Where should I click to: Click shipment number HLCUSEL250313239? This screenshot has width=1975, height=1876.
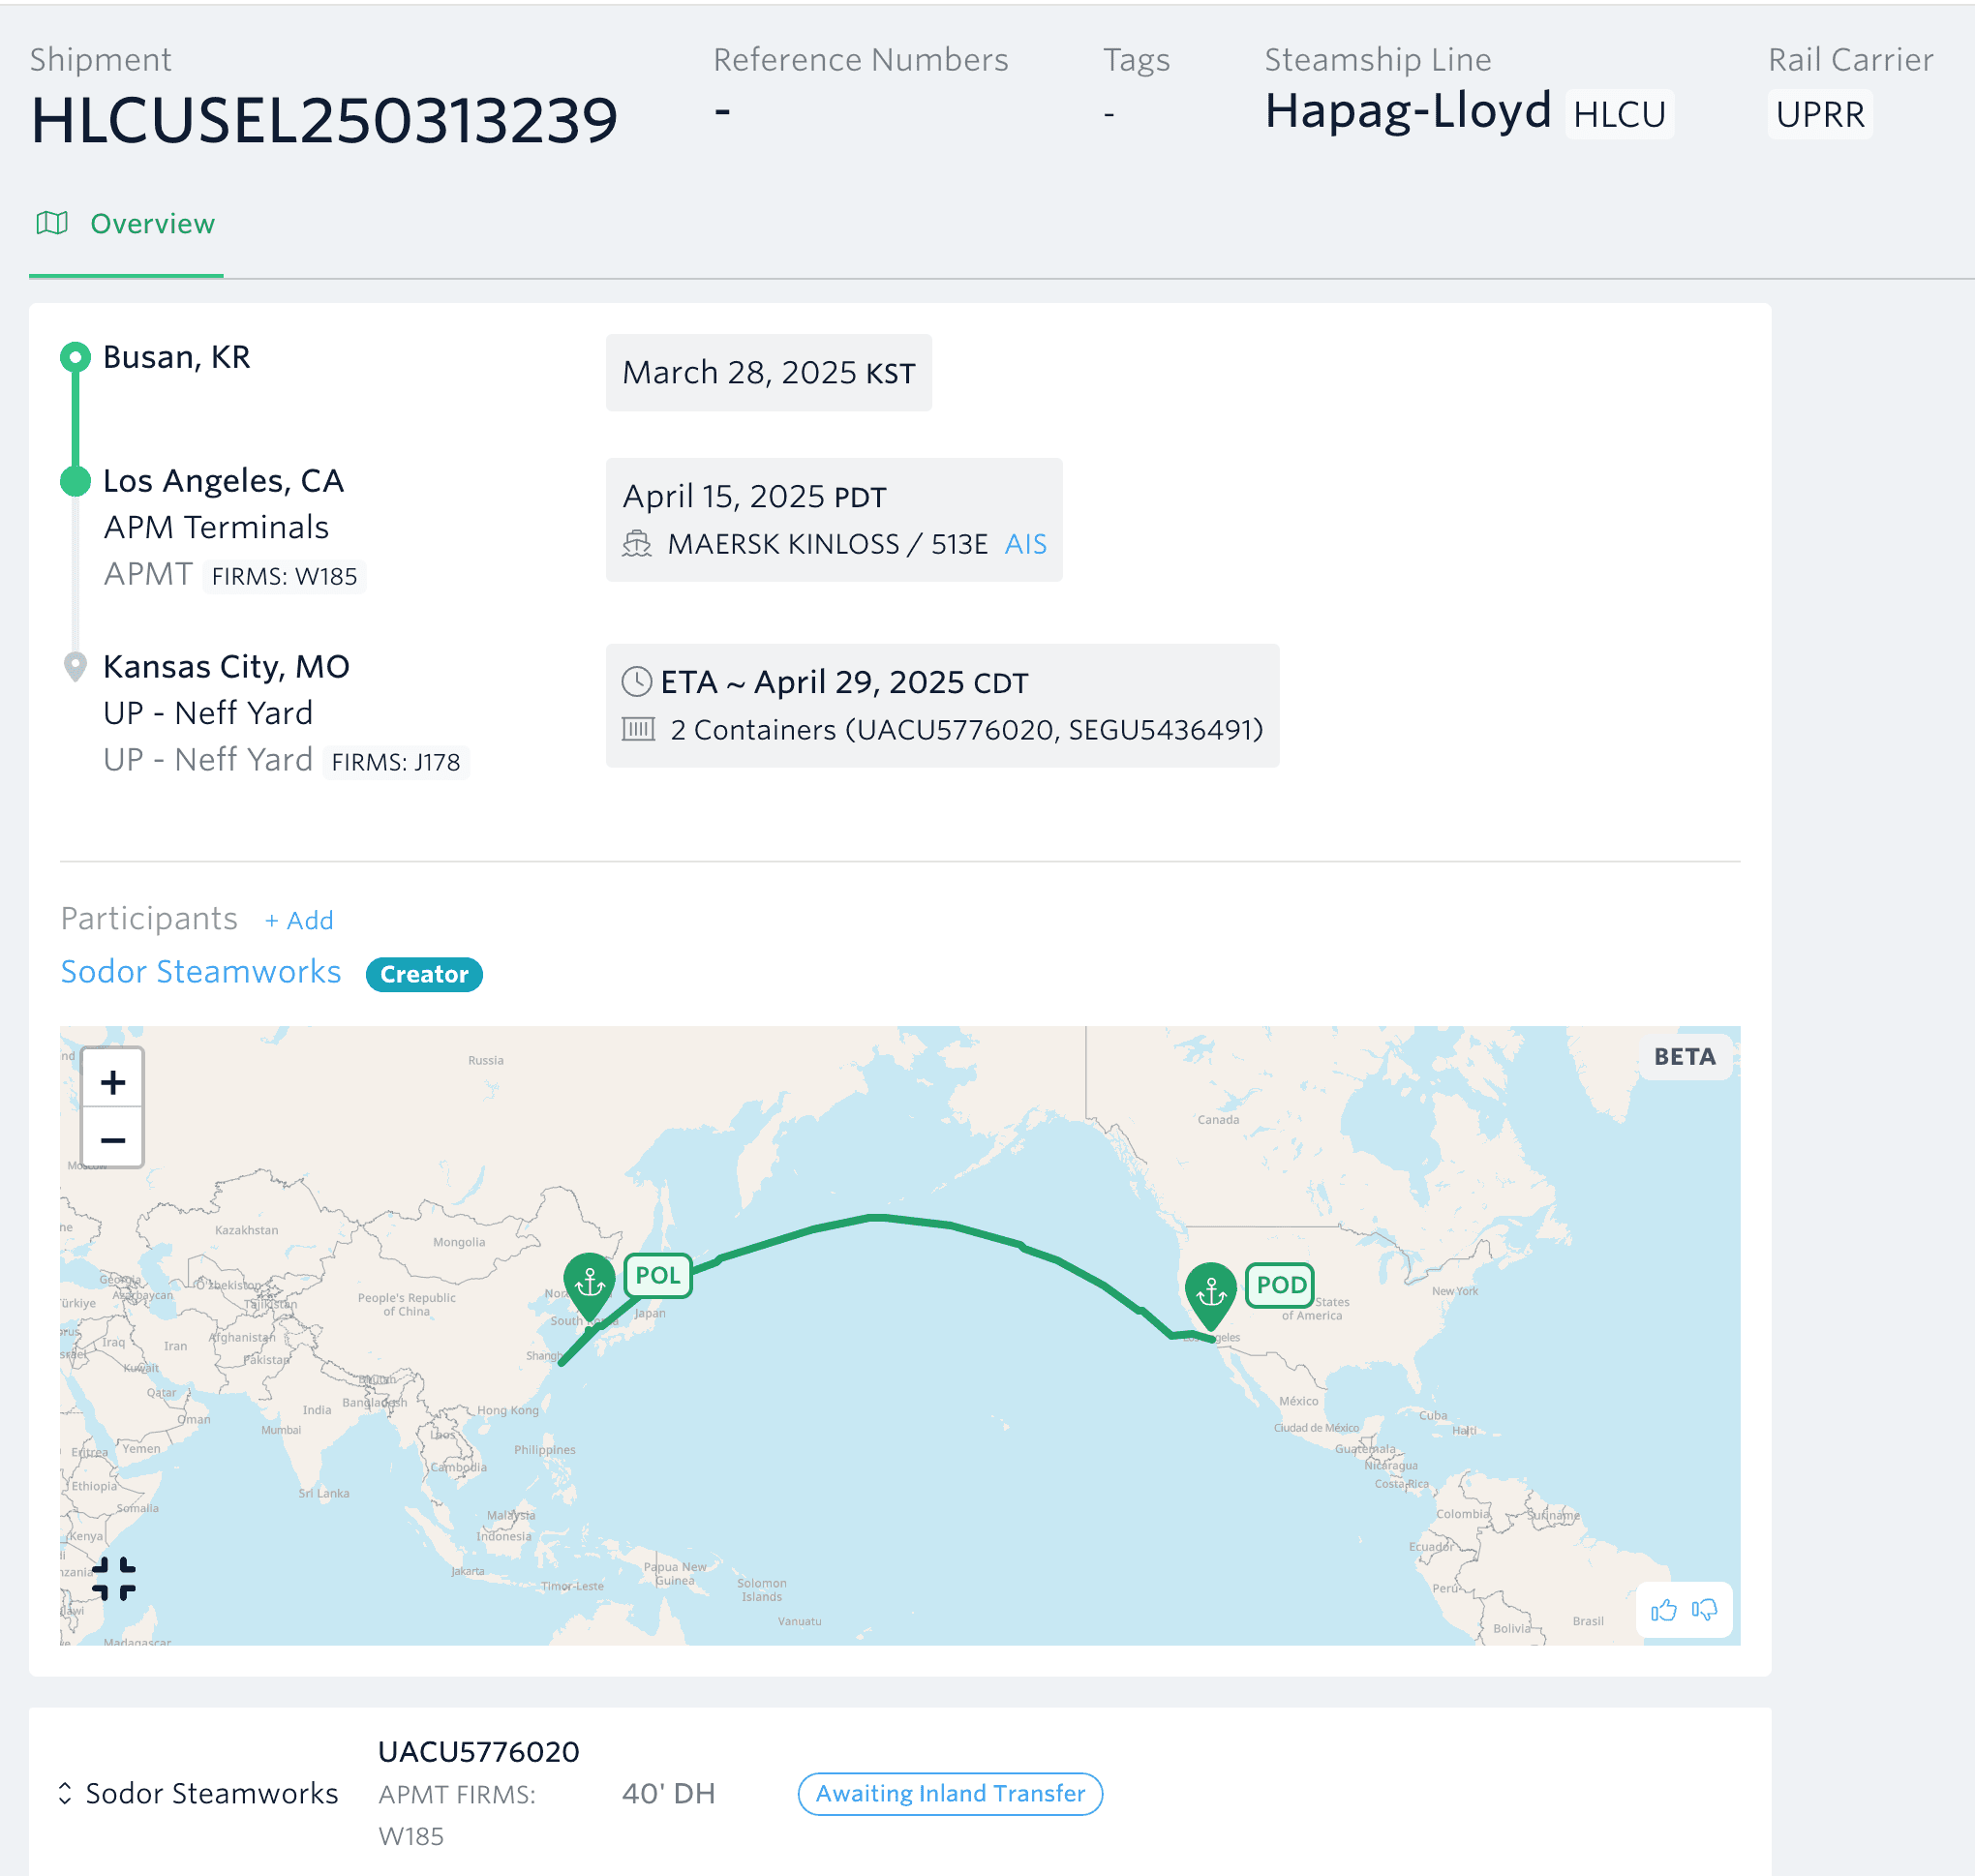click(x=324, y=121)
